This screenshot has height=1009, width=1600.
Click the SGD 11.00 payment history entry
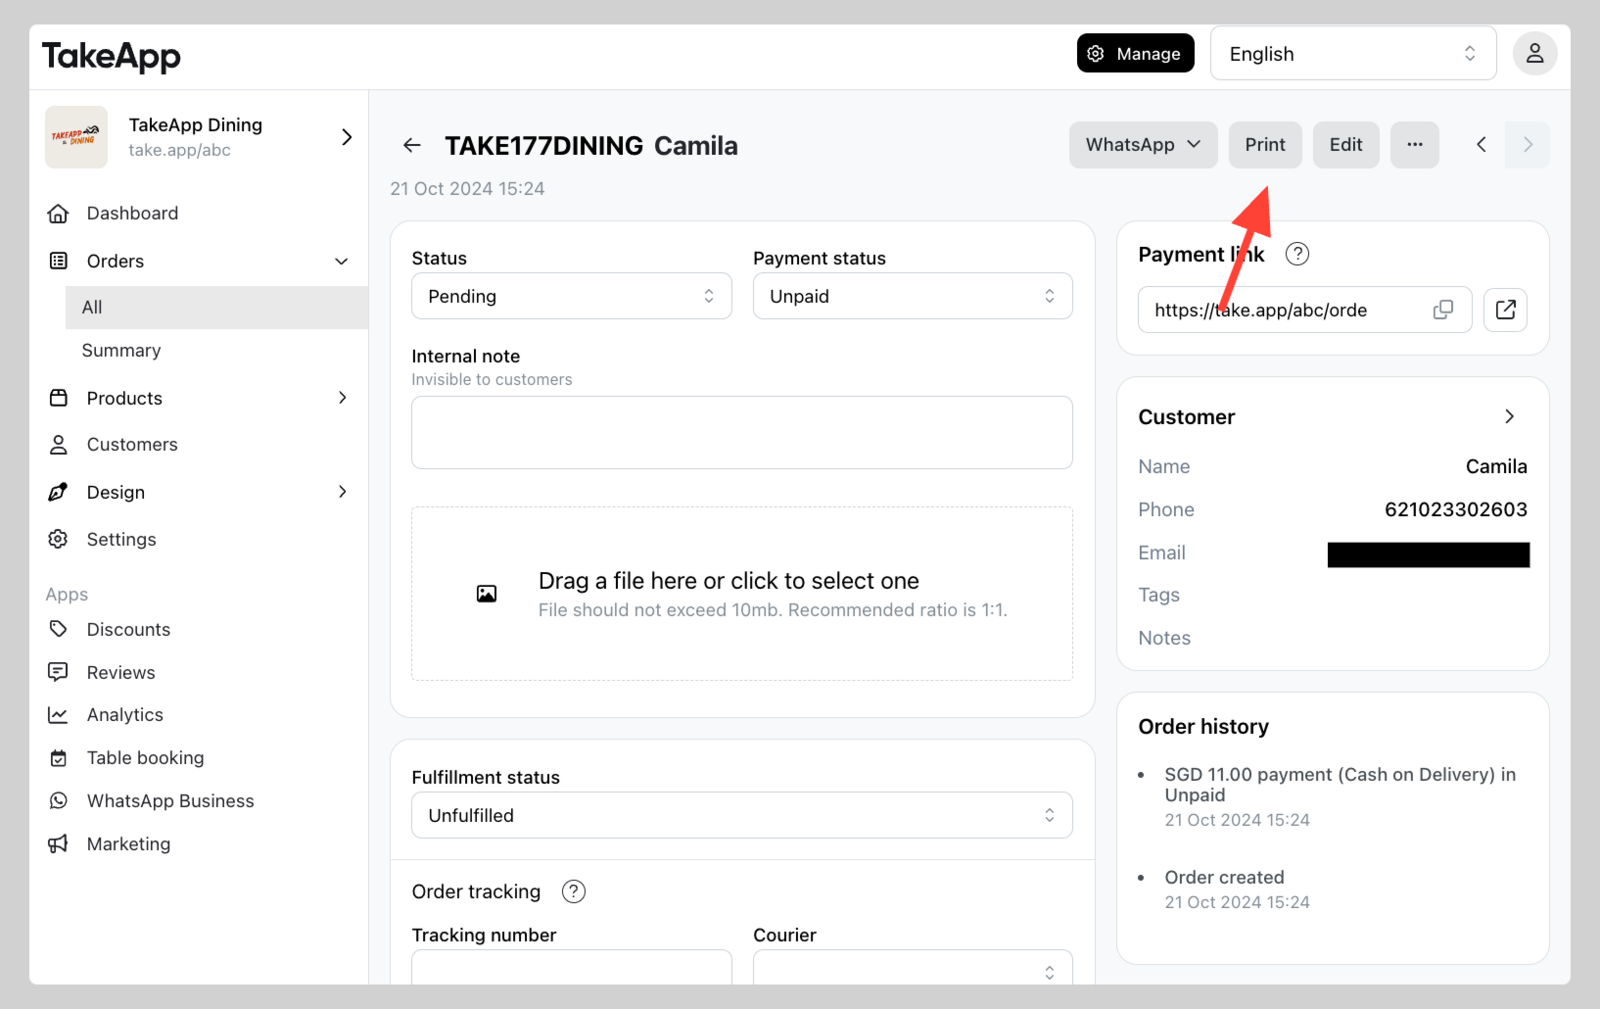click(x=1340, y=796)
